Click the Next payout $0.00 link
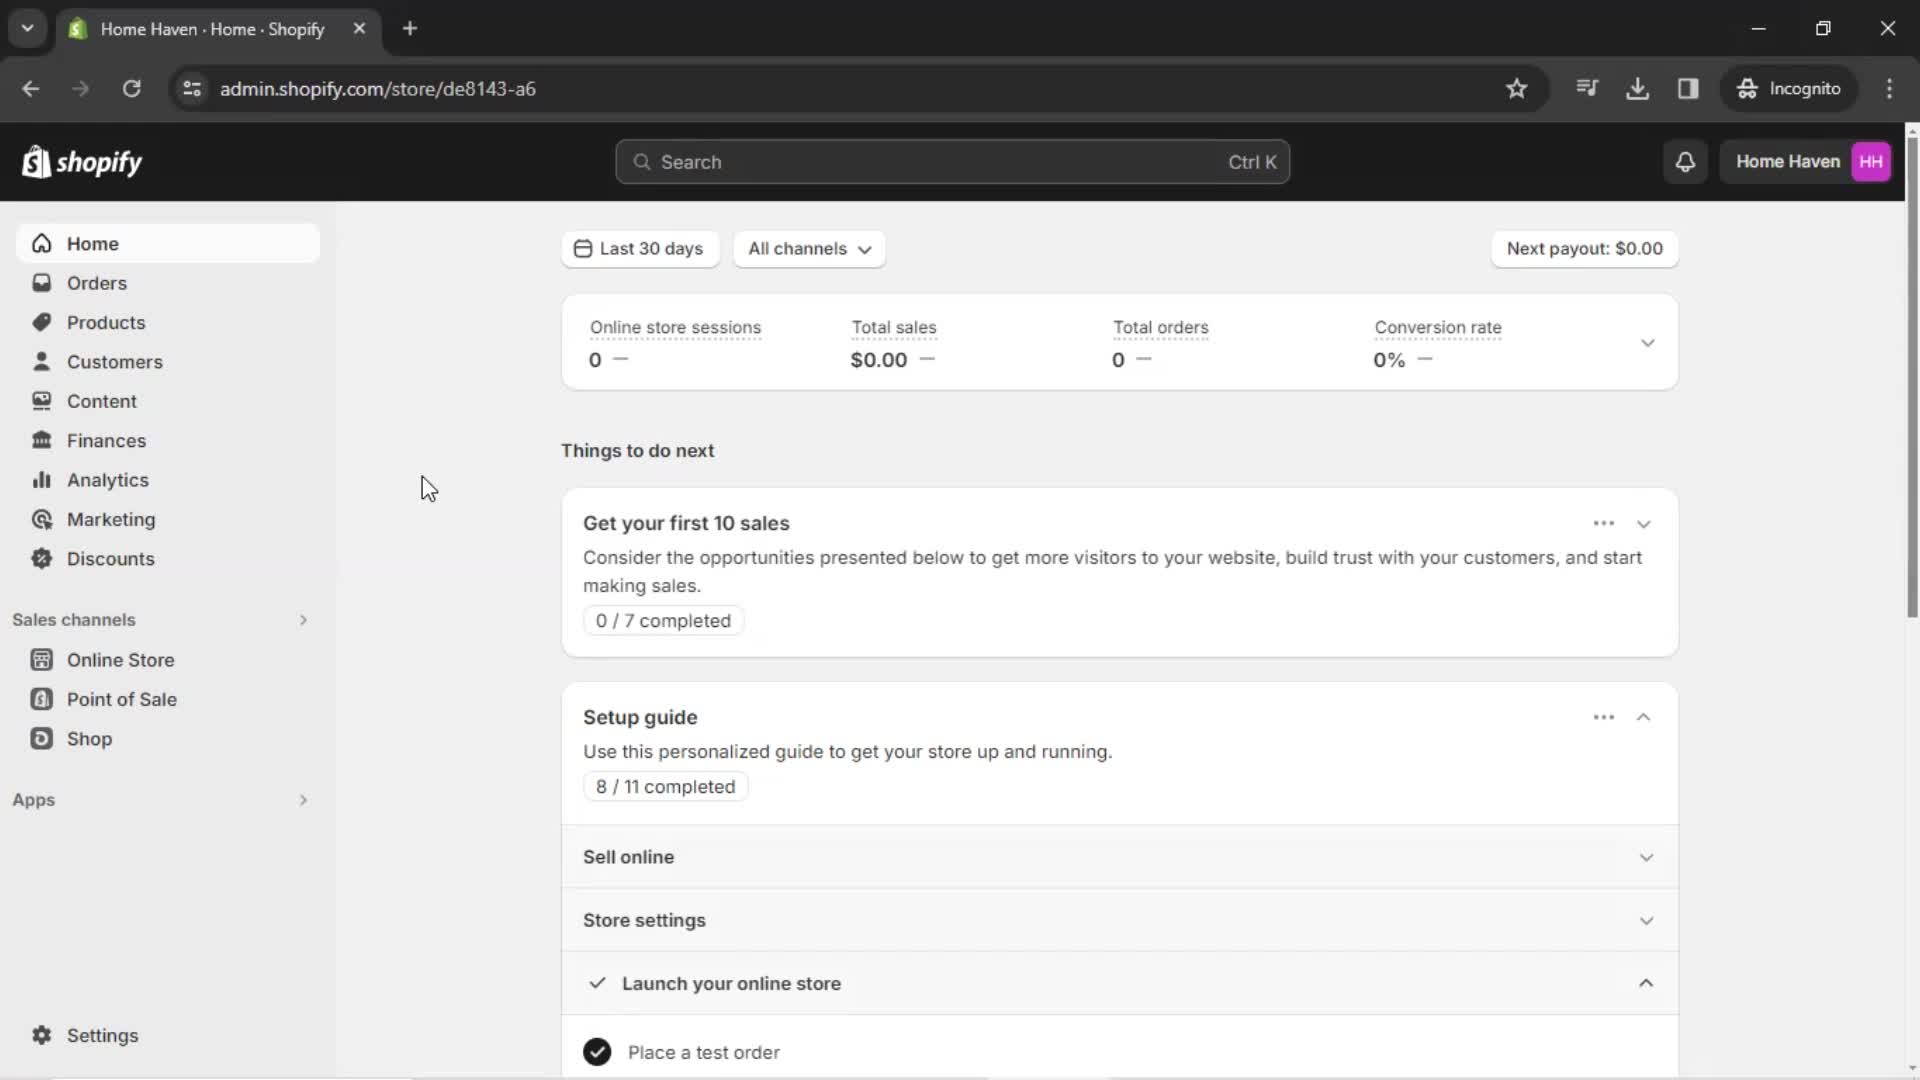The image size is (1920, 1080). [x=1584, y=248]
